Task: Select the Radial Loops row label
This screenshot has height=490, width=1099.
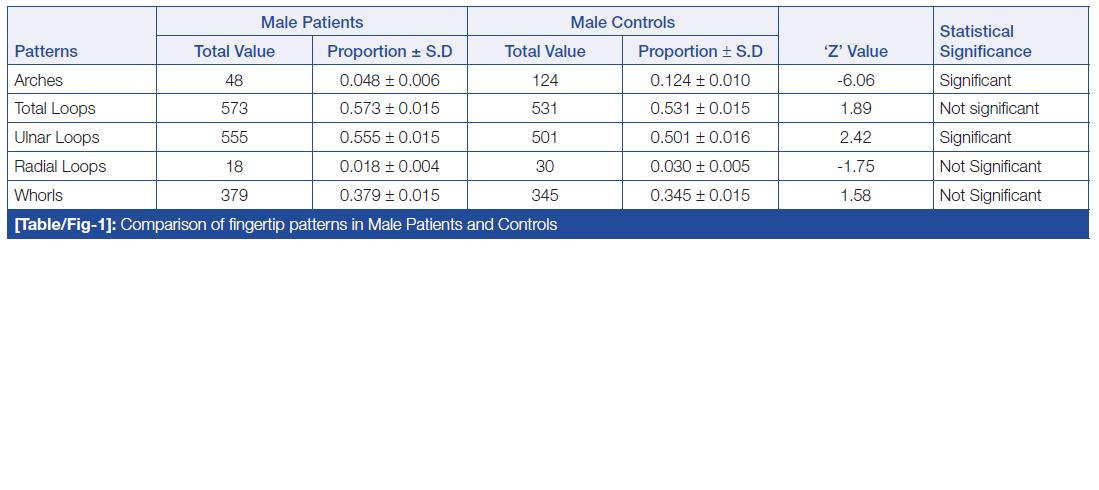Action: tap(60, 166)
